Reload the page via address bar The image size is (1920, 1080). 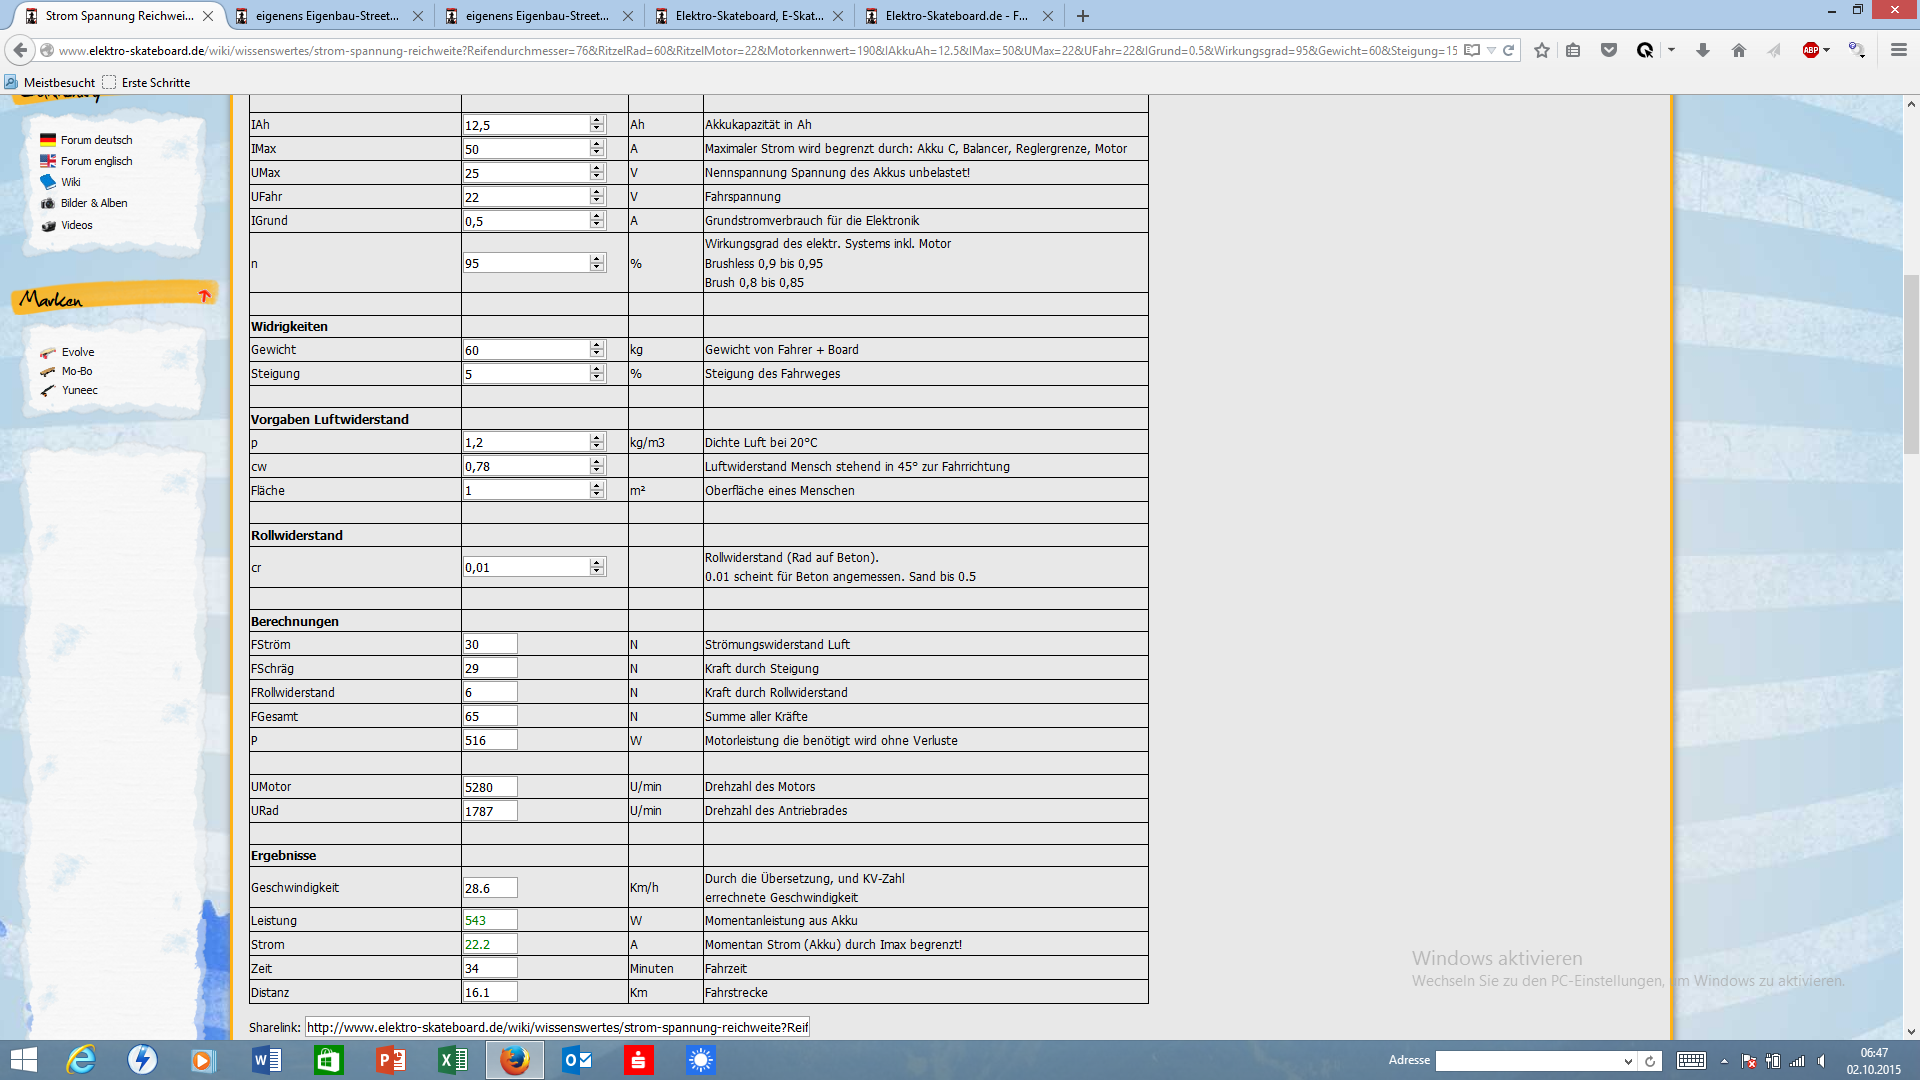[1508, 50]
